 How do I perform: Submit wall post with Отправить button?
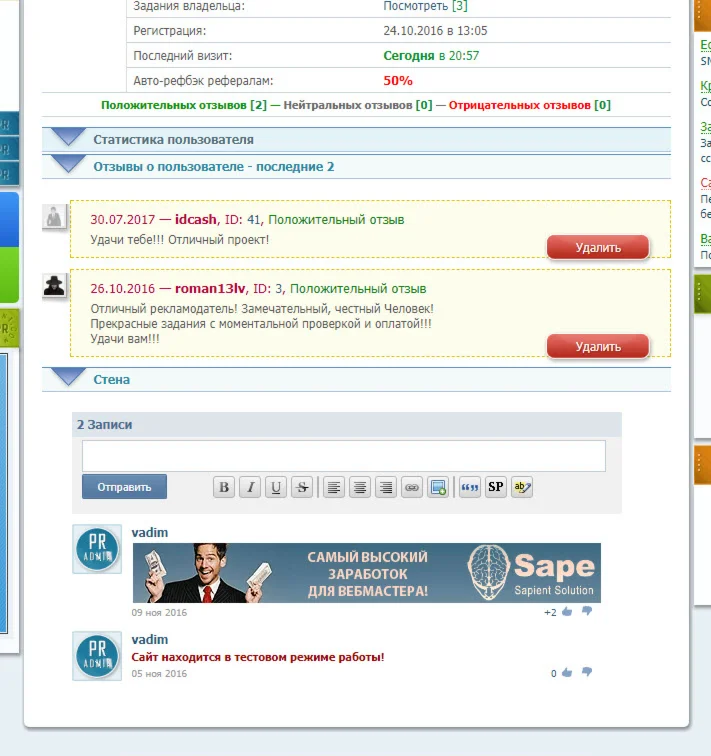point(124,487)
